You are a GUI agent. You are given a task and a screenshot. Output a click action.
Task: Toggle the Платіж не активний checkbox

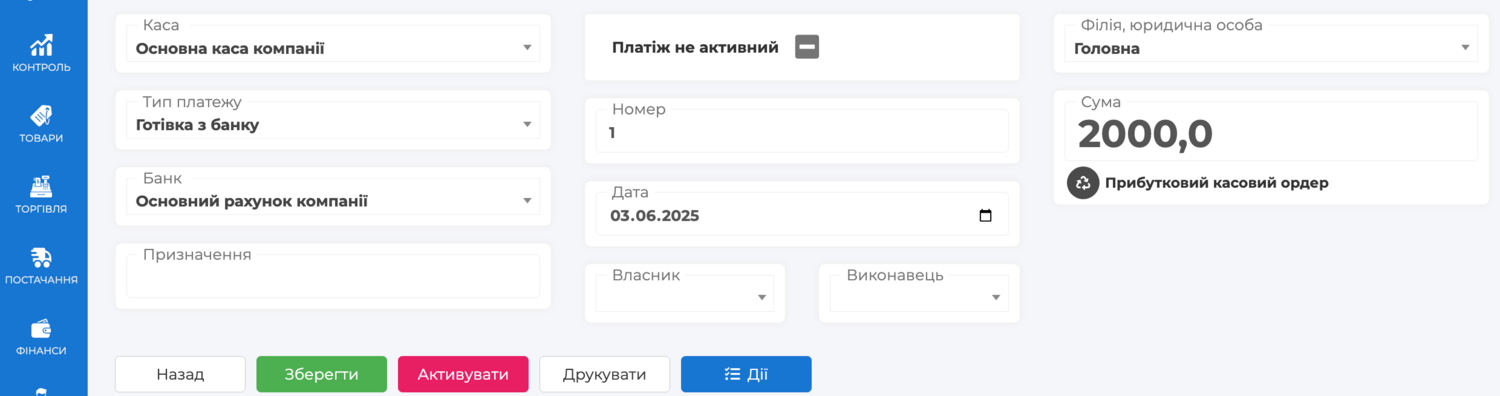807,47
